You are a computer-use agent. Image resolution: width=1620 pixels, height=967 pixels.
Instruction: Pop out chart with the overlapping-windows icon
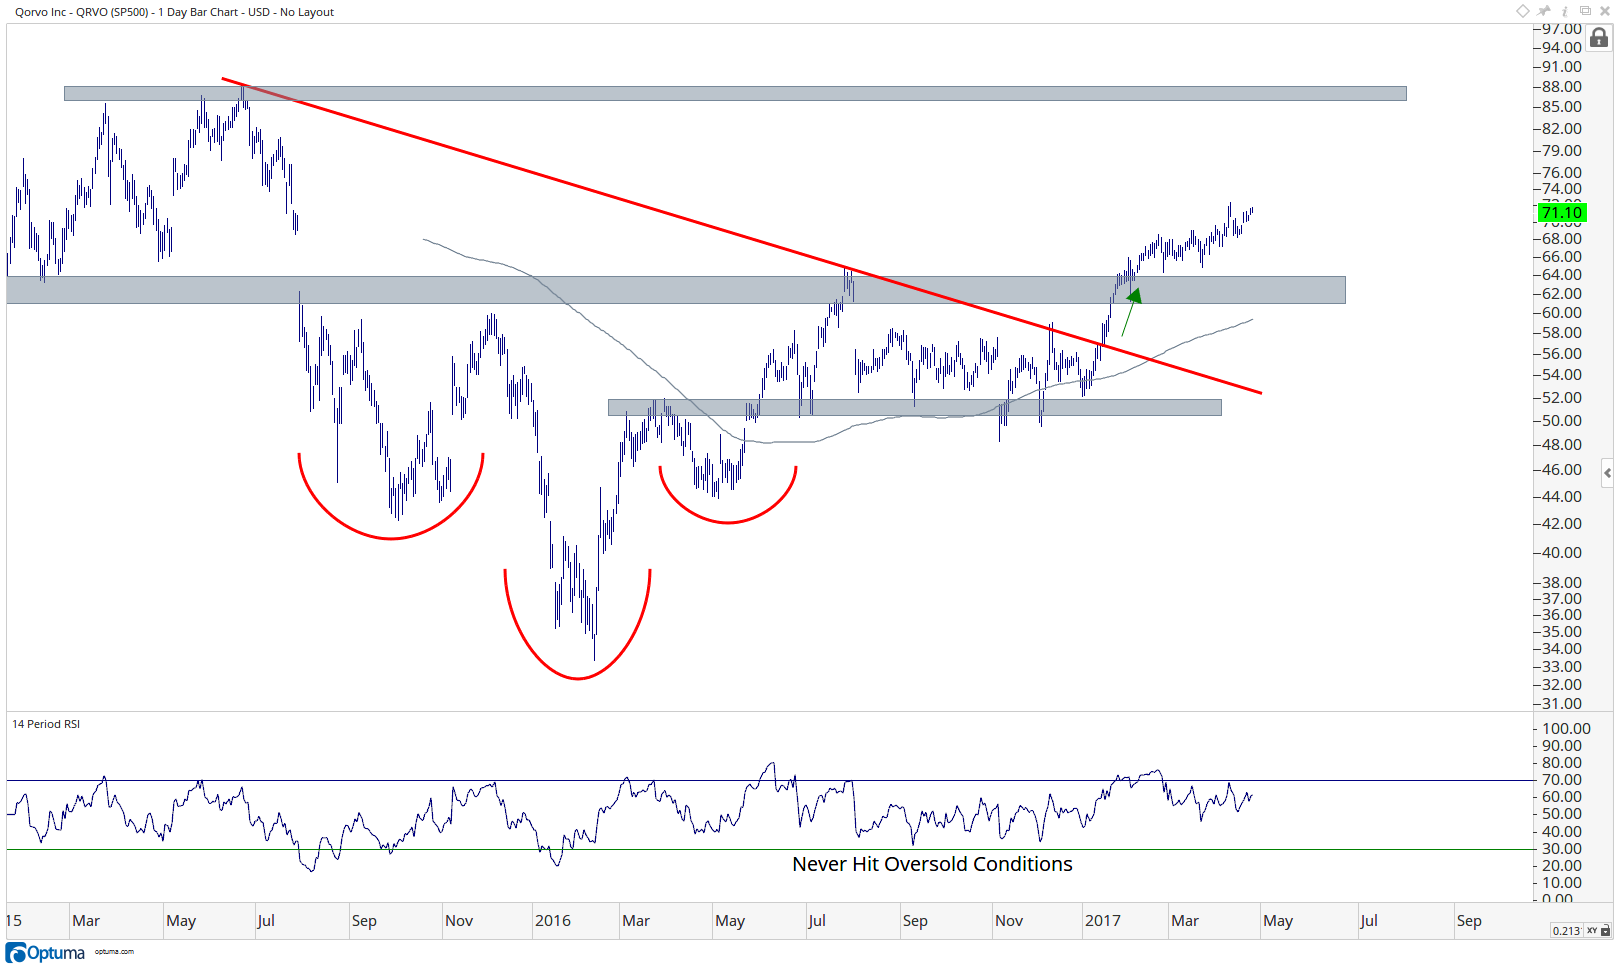coord(1585,10)
